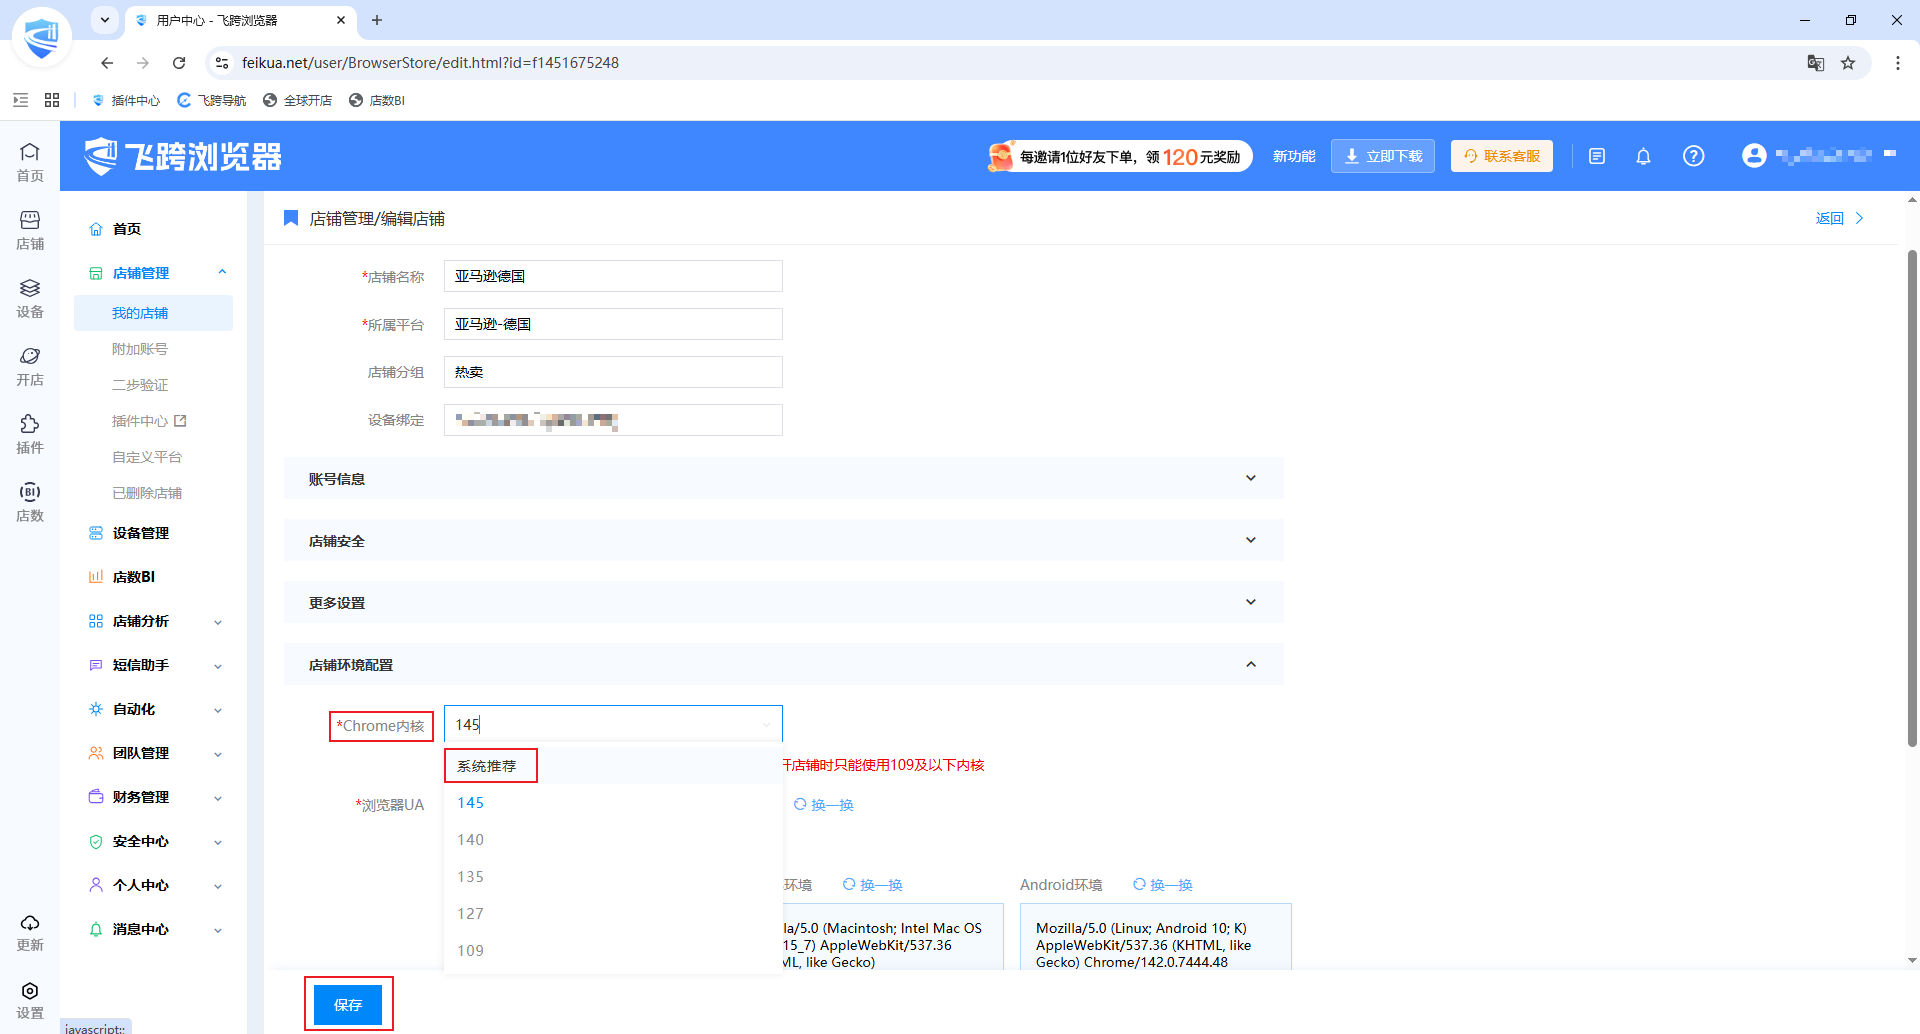Open the 设置 gear in left rail

30,1000
